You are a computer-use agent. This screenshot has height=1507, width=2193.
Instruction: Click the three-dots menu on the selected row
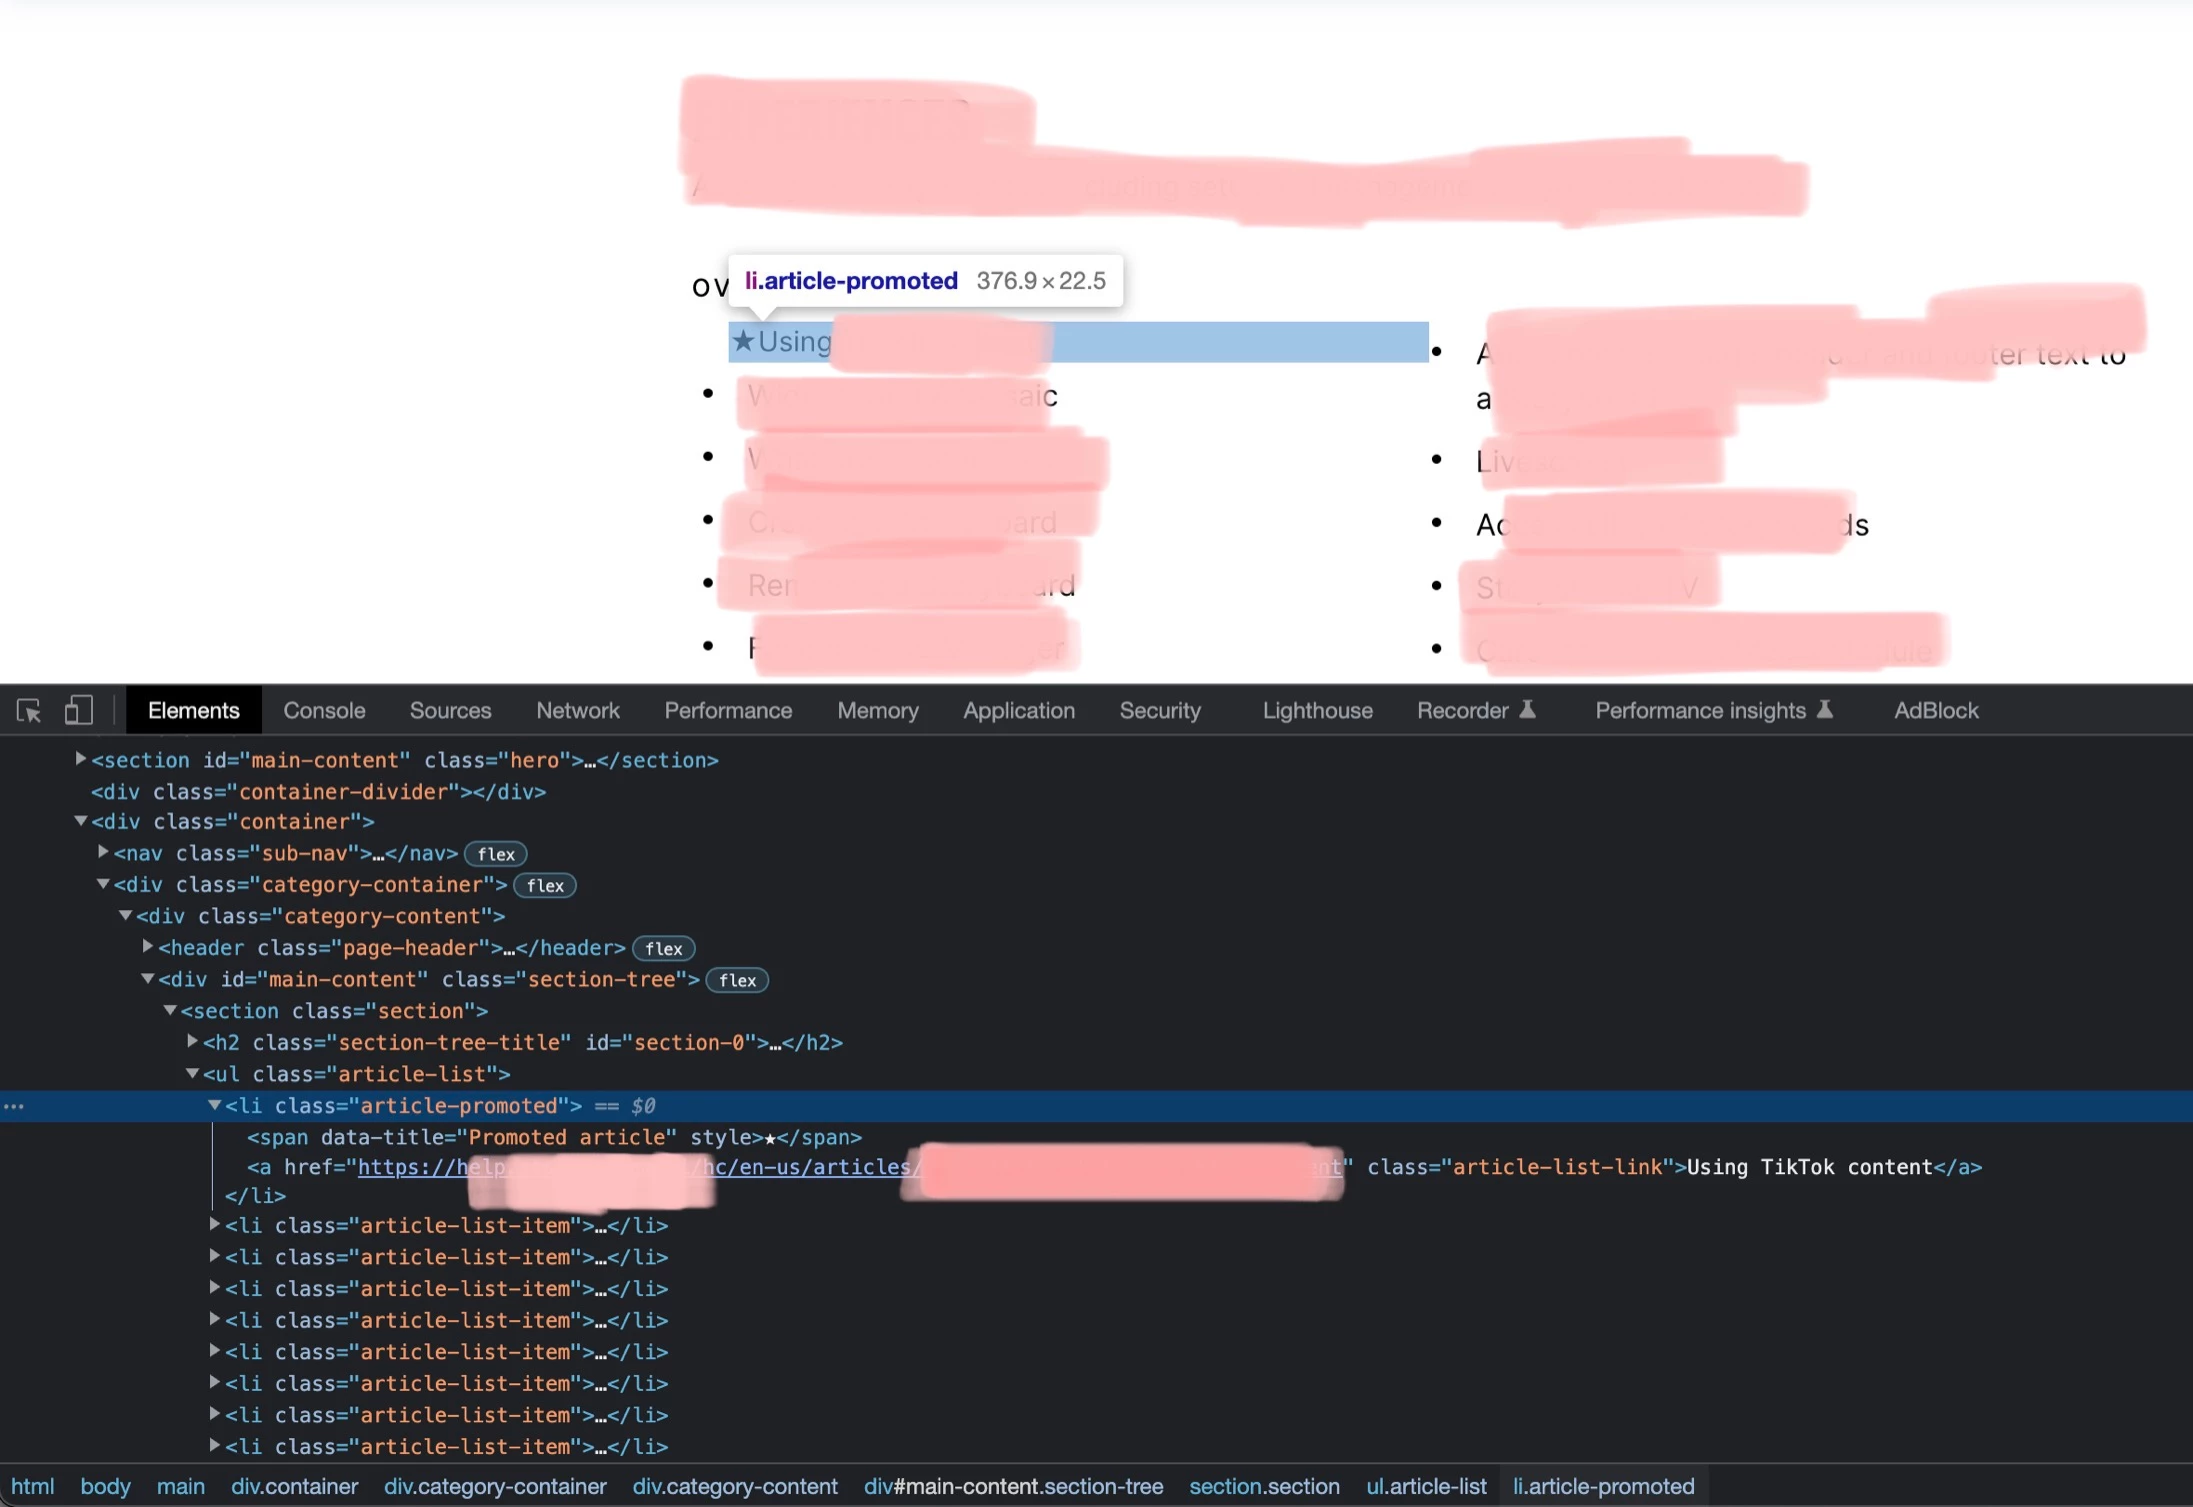pyautogui.click(x=14, y=1106)
